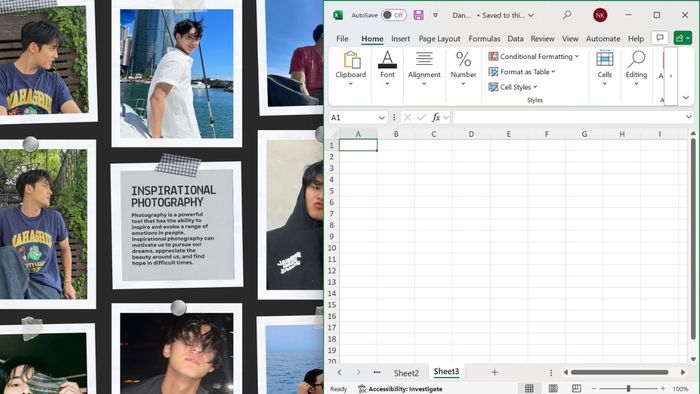700x394 pixels.
Task: Open the Formulas tab
Action: click(x=484, y=39)
